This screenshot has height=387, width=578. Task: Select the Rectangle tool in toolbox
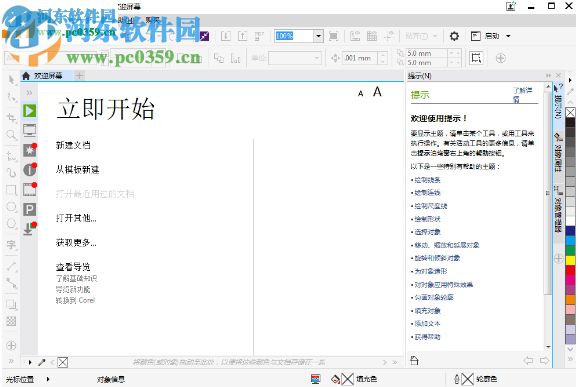click(12, 190)
